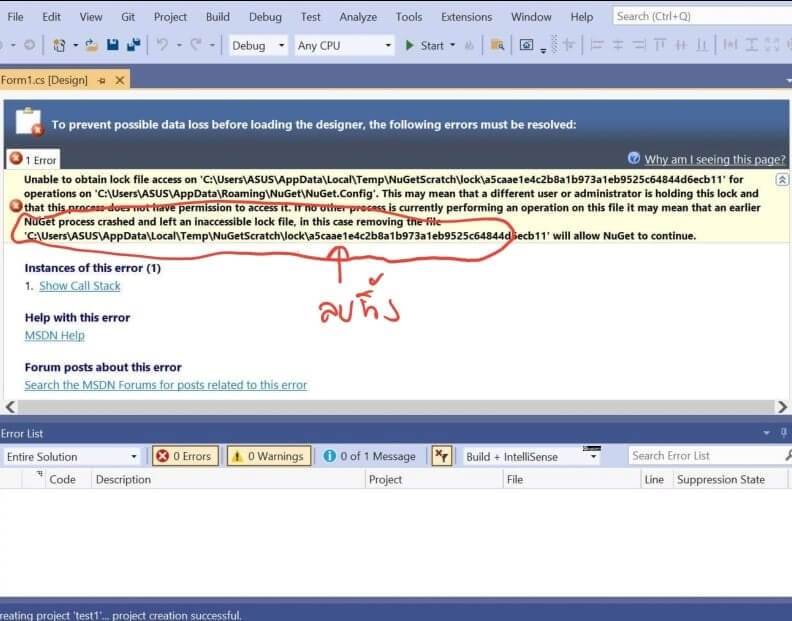The height and width of the screenshot is (621, 792).
Task: Open the Debug configuration dropdown
Action: (282, 46)
